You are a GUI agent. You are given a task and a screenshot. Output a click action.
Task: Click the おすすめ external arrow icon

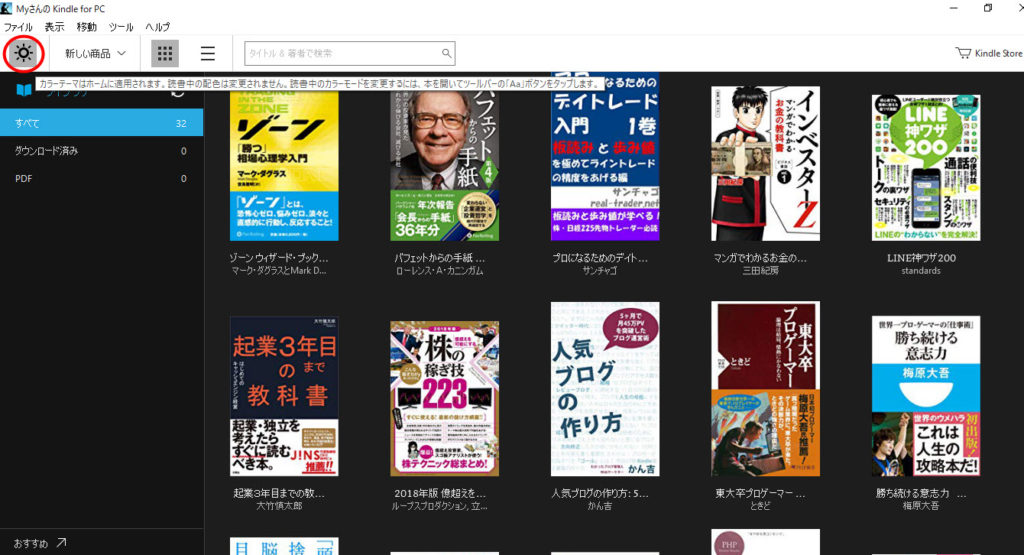(x=61, y=542)
